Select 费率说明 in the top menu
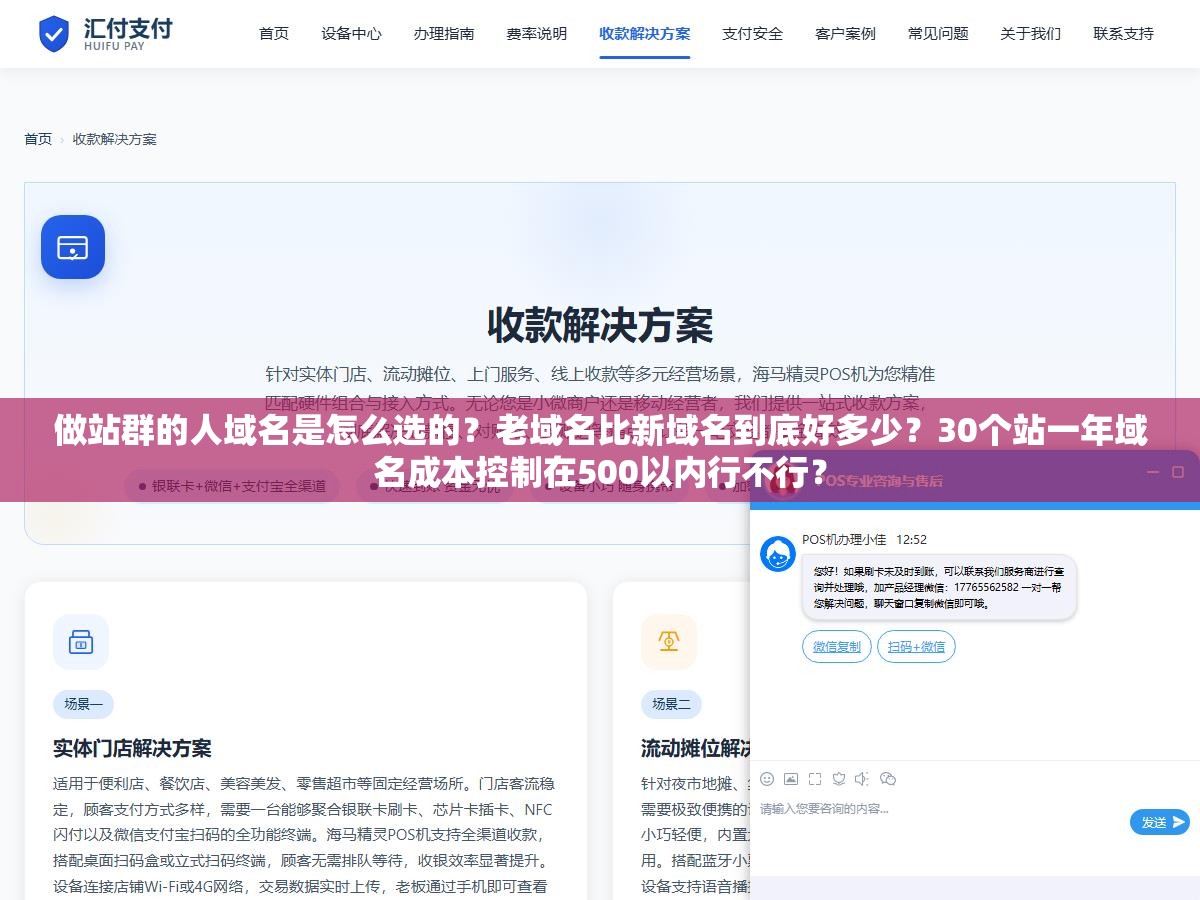The width and height of the screenshot is (1200, 900). (537, 33)
